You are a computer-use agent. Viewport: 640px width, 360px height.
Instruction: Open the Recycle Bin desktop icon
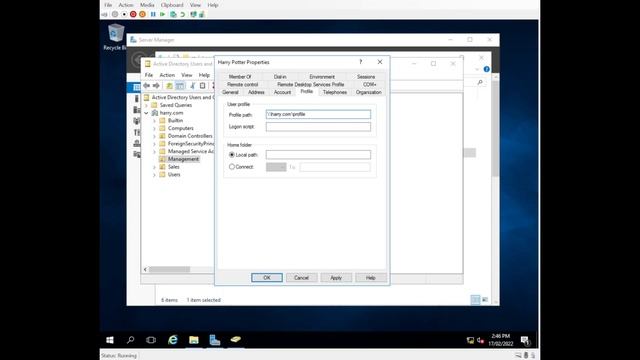(x=116, y=37)
